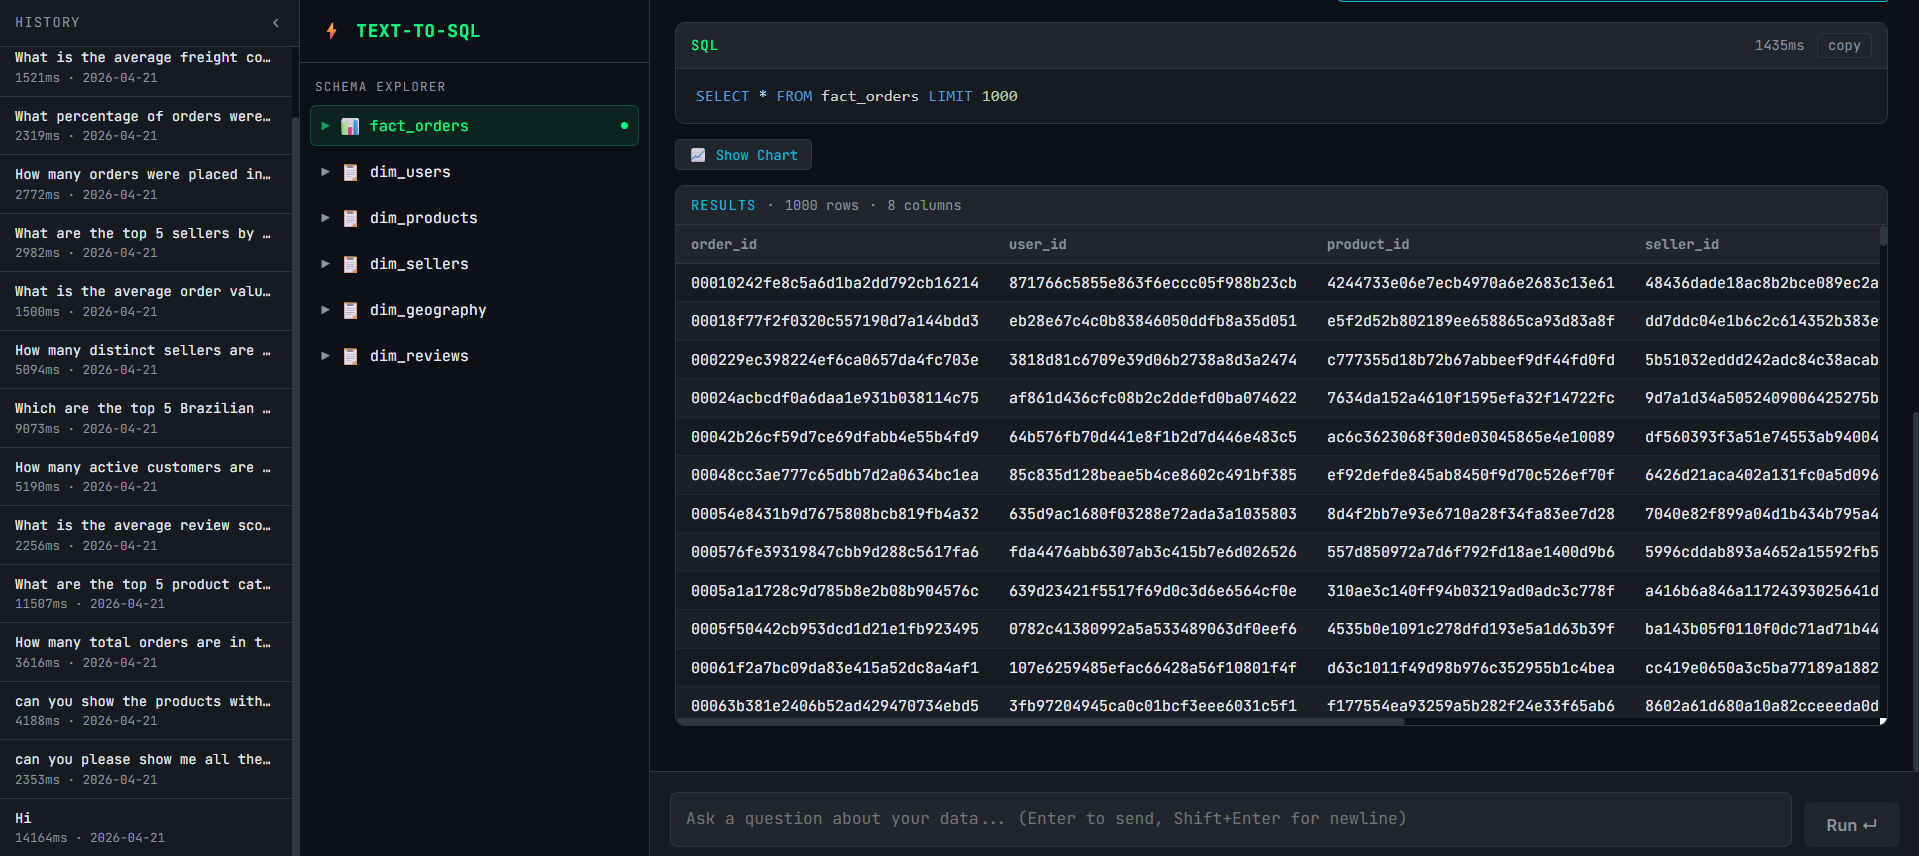This screenshot has width=1919, height=856.
Task: Click the dim_reviews table icon
Action: 350,356
